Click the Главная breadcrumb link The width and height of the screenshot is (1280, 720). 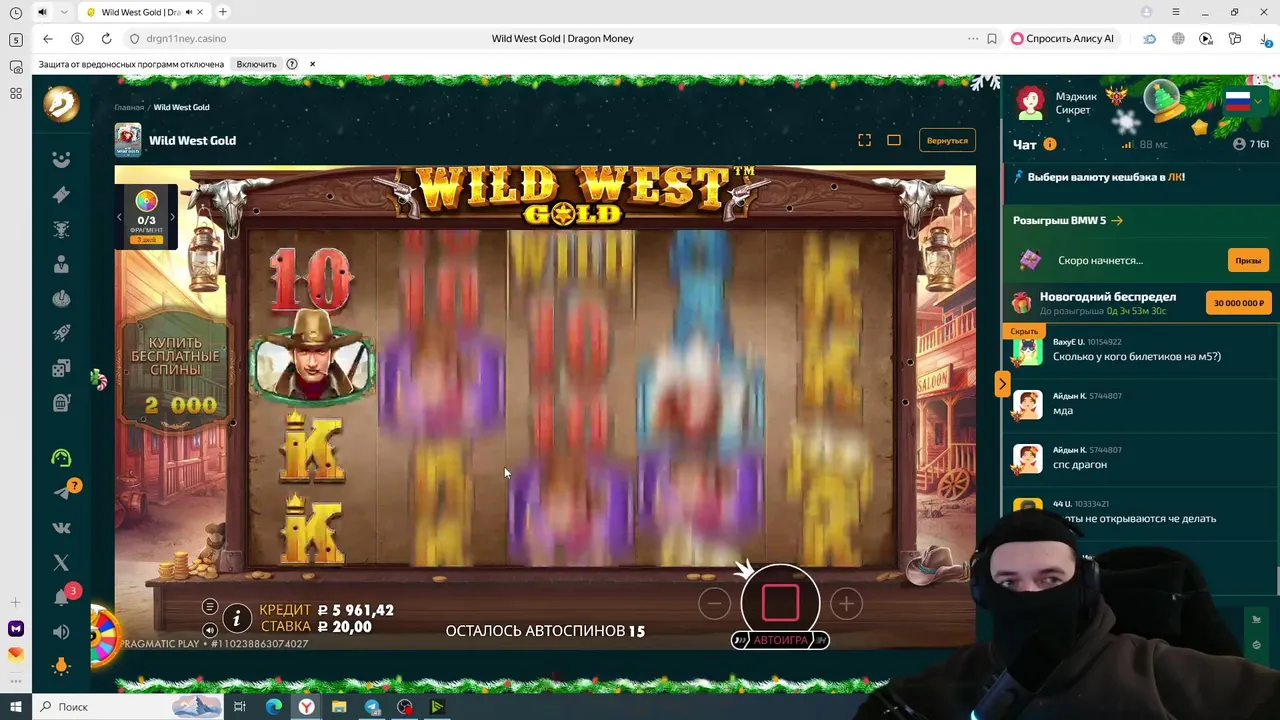129,107
